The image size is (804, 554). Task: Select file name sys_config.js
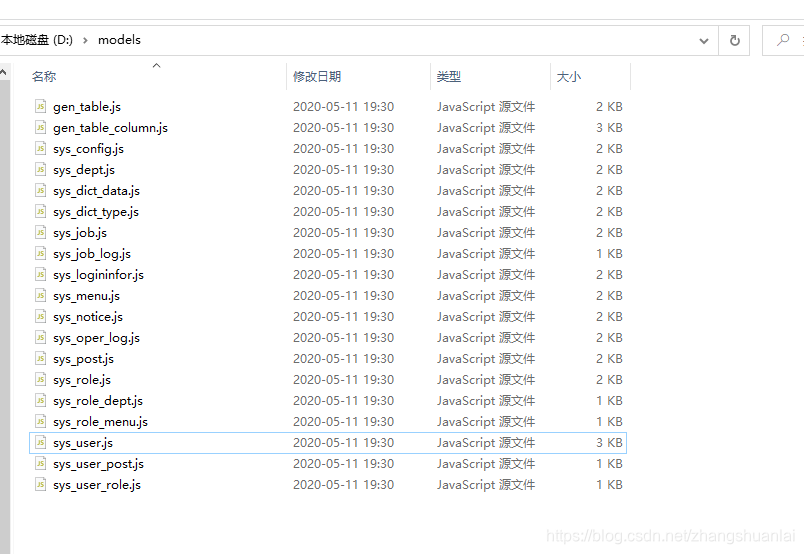pyautogui.click(x=88, y=149)
